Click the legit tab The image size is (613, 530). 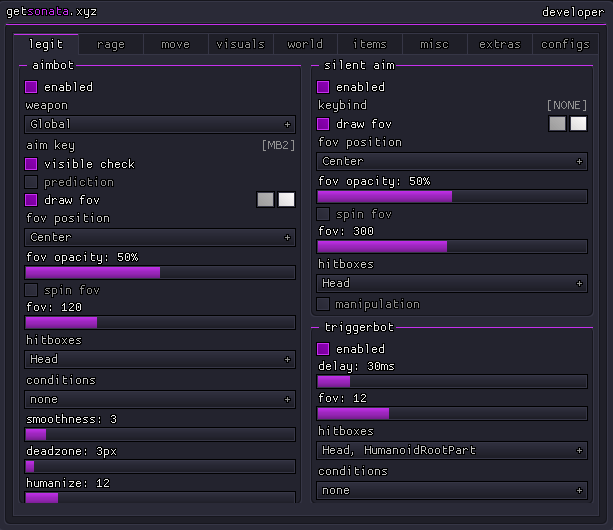point(46,44)
